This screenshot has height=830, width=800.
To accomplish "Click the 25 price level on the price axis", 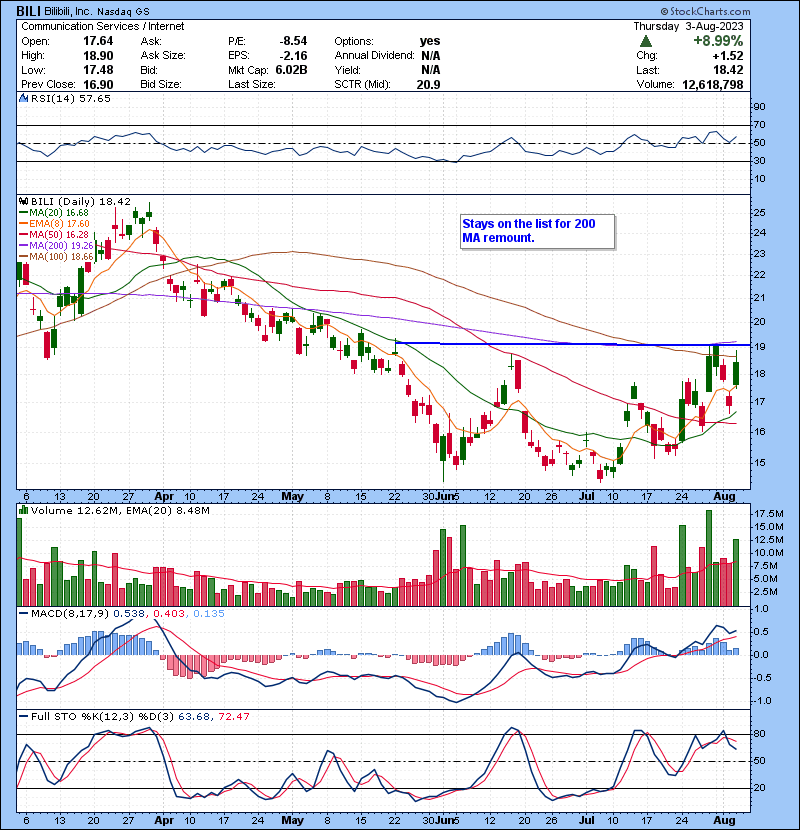I will pyautogui.click(x=759, y=213).
